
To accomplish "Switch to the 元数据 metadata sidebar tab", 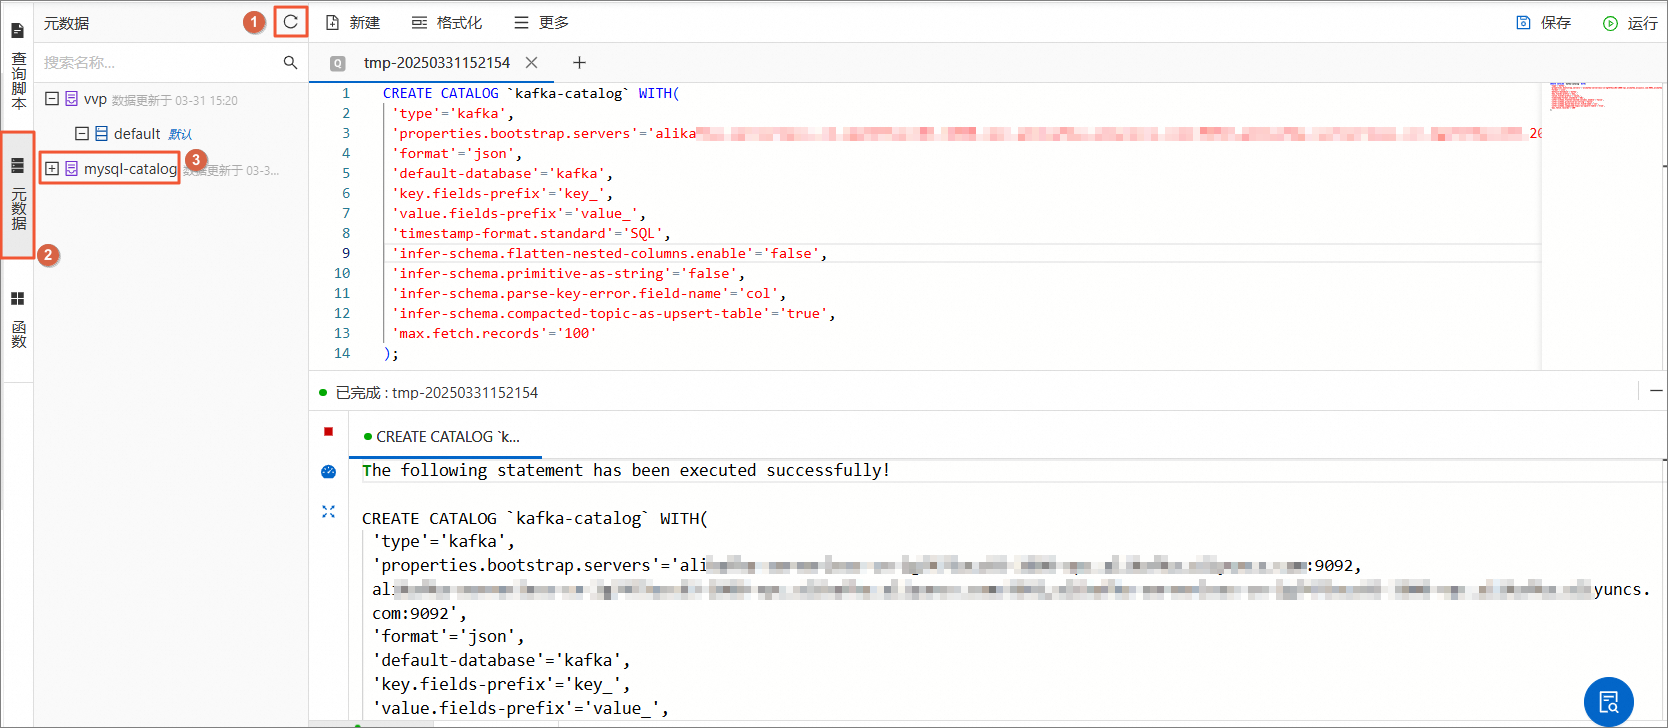I will (x=18, y=194).
